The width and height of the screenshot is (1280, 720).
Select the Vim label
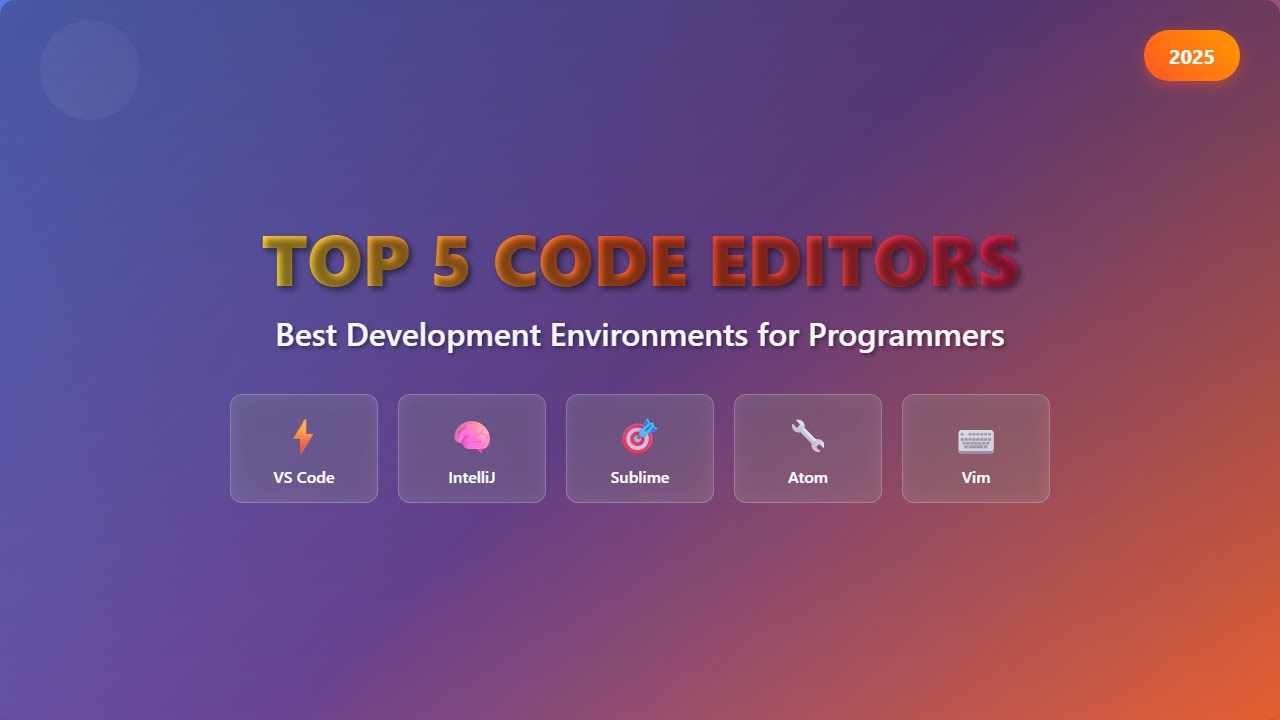click(x=976, y=478)
